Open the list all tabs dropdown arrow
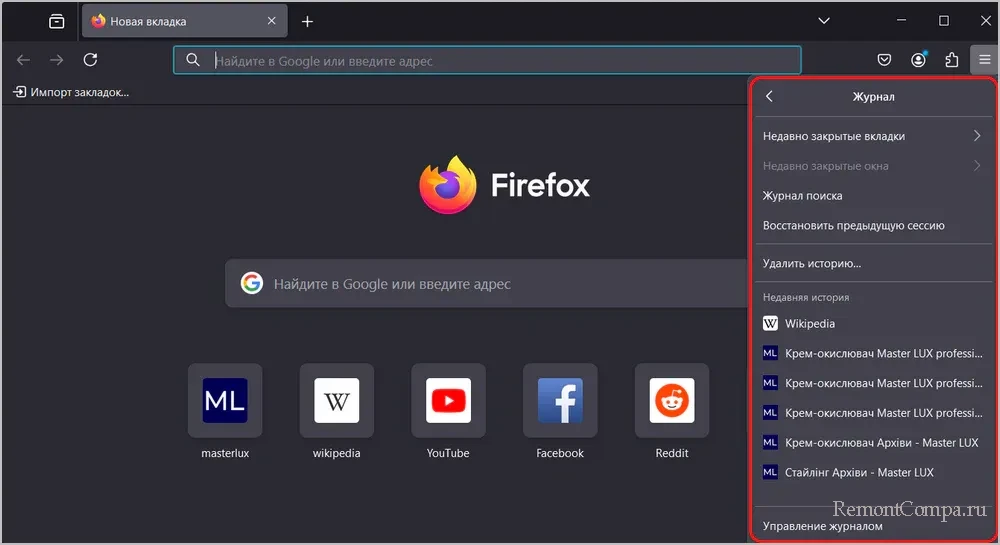 (x=824, y=21)
